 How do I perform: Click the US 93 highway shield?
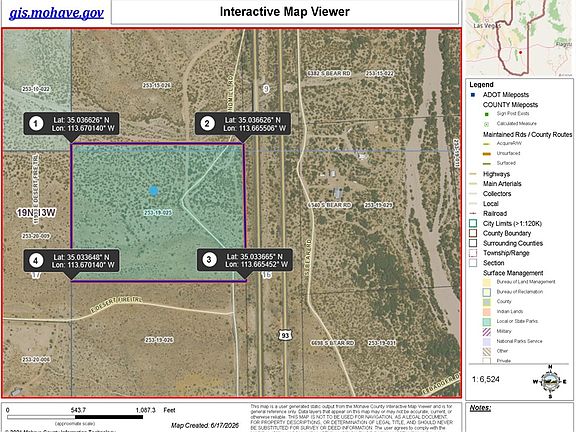(x=285, y=335)
